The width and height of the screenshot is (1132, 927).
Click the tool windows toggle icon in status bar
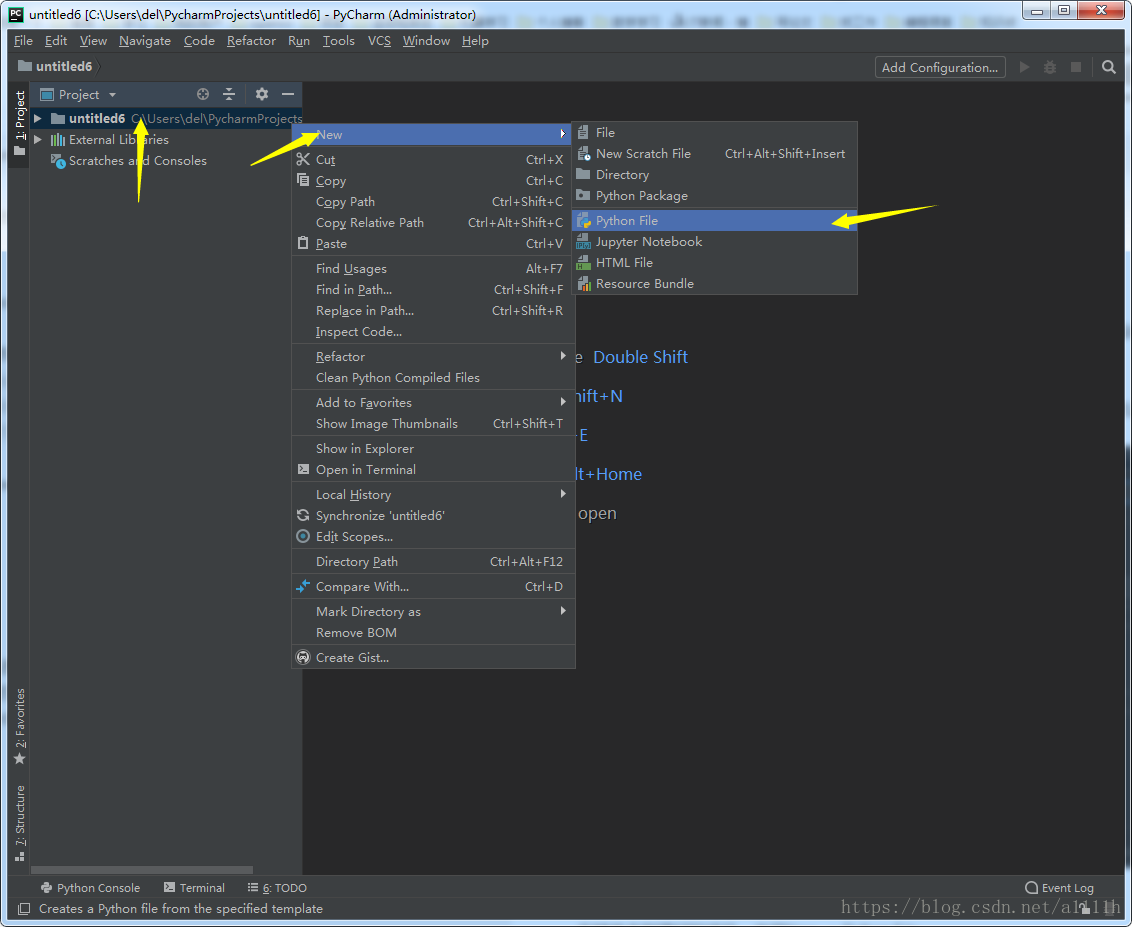tap(24, 908)
